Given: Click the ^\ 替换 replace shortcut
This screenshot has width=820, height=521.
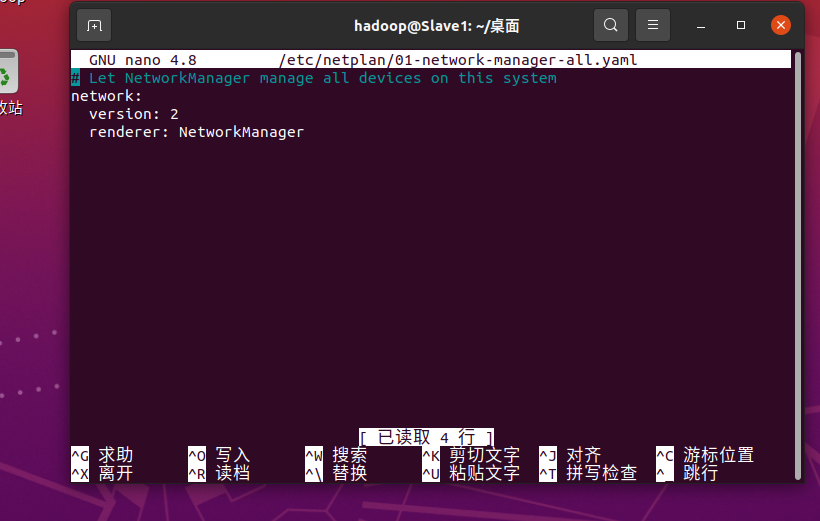Looking at the screenshot, I should [x=336, y=473].
